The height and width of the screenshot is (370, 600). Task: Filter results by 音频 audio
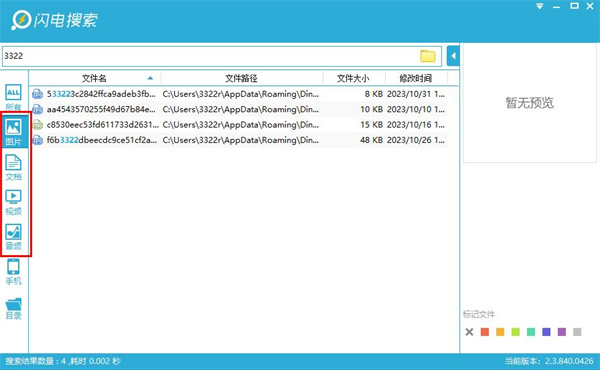pos(13,237)
